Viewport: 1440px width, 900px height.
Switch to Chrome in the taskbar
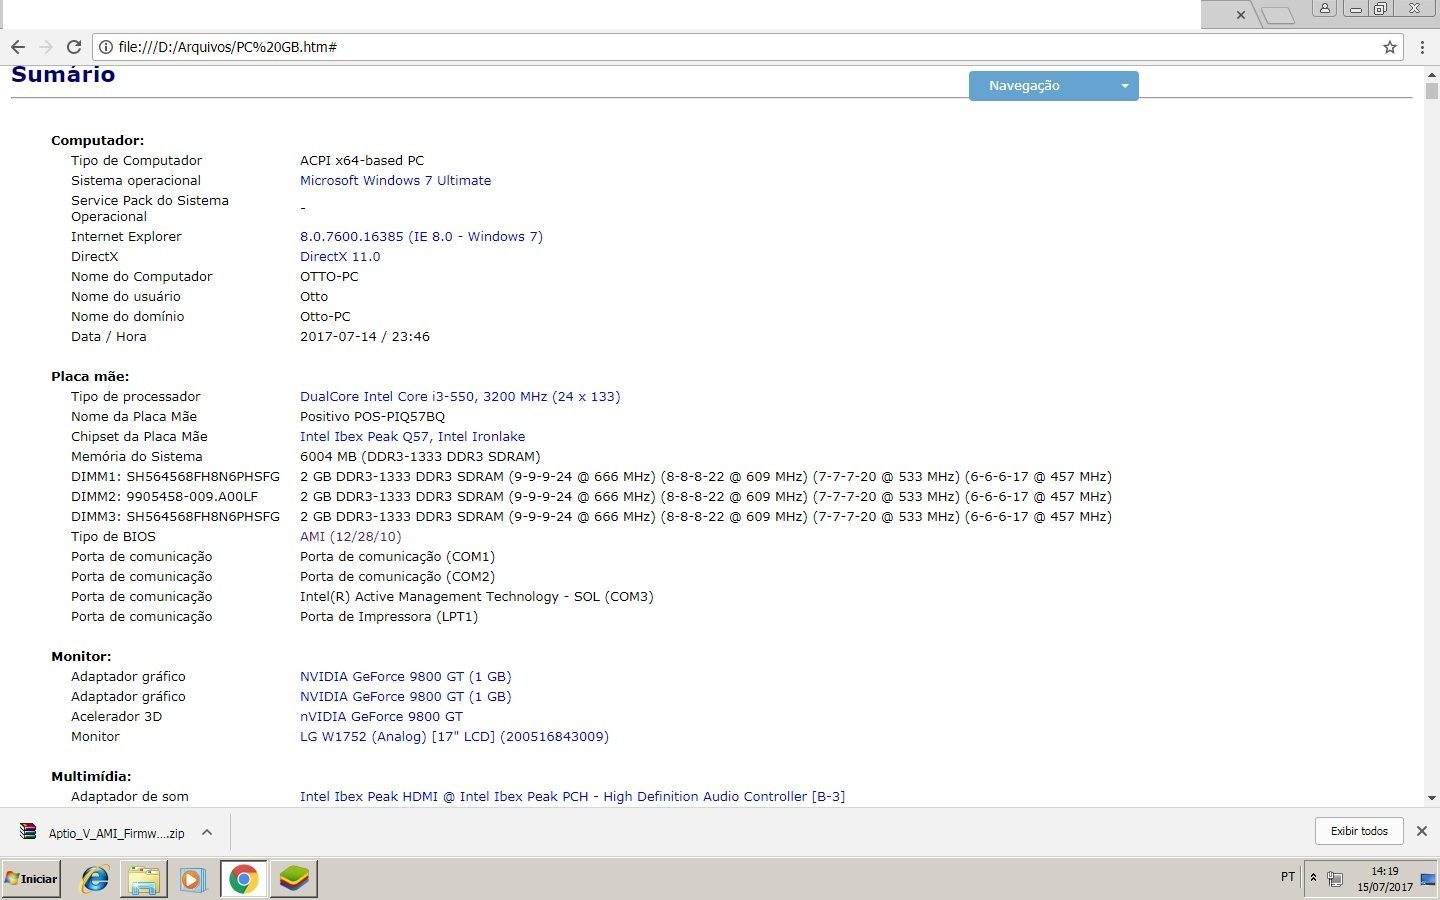tap(243, 879)
